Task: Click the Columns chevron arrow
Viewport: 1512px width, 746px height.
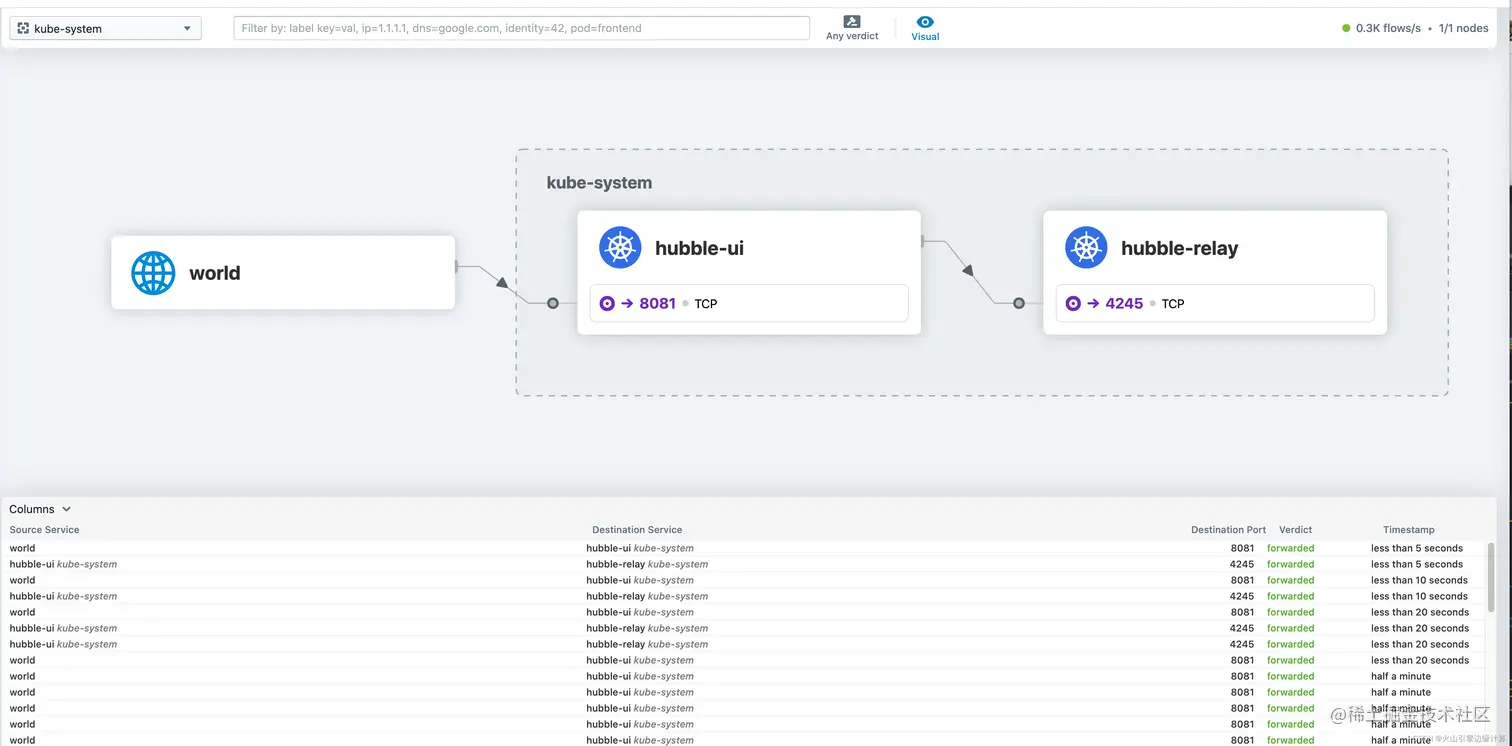Action: coord(66,509)
